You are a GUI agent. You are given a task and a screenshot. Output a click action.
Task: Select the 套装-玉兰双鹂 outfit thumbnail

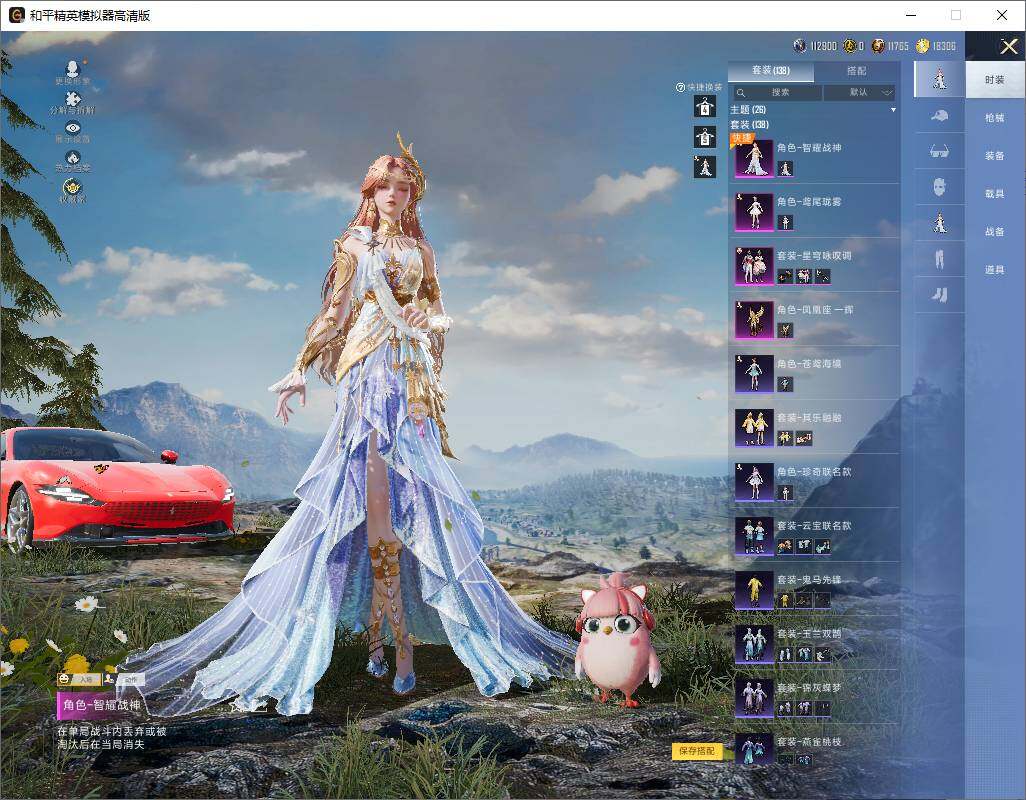point(754,644)
